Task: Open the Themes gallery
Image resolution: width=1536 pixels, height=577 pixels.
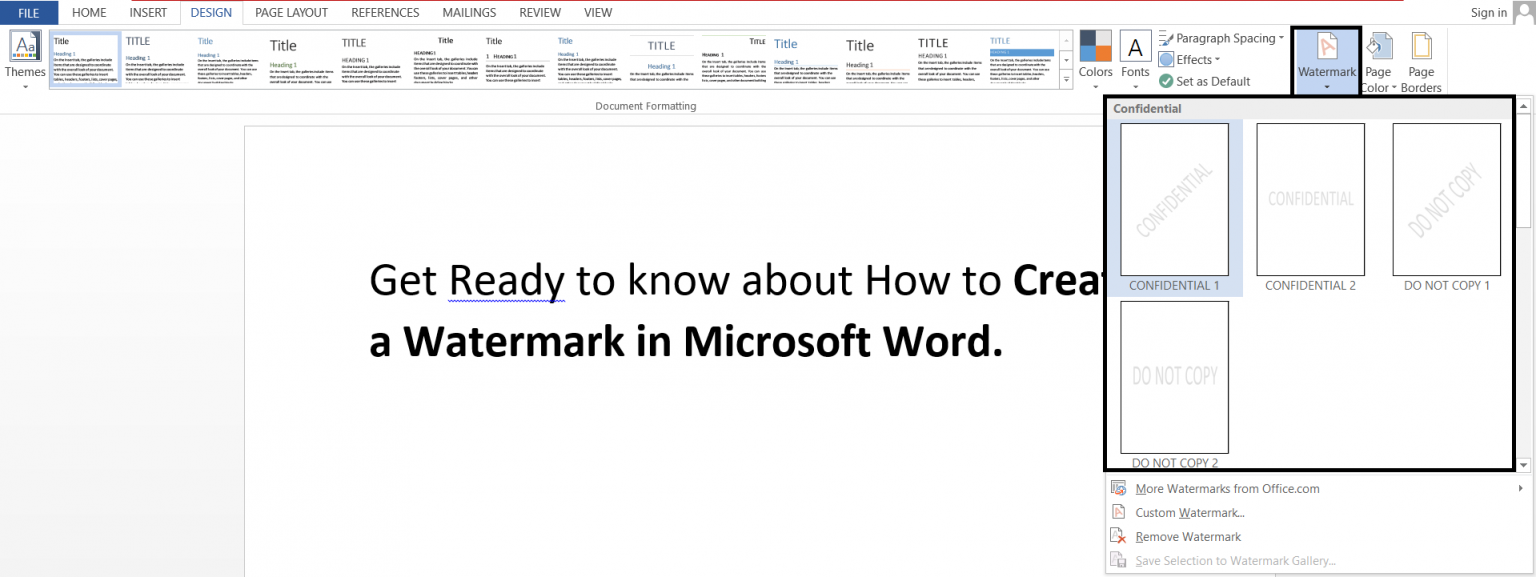Action: (x=25, y=57)
